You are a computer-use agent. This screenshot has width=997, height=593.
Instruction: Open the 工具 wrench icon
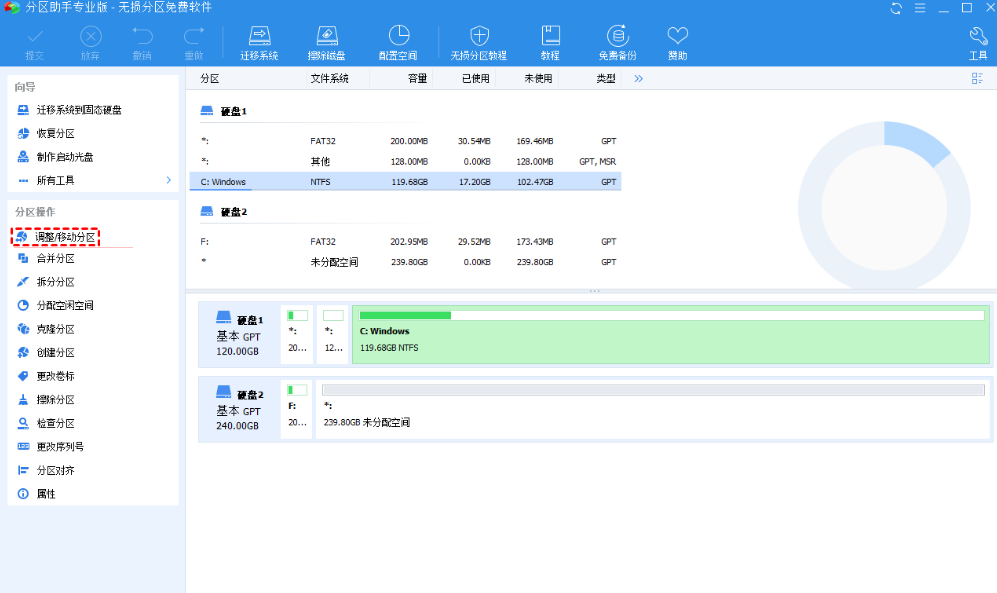coord(978,43)
